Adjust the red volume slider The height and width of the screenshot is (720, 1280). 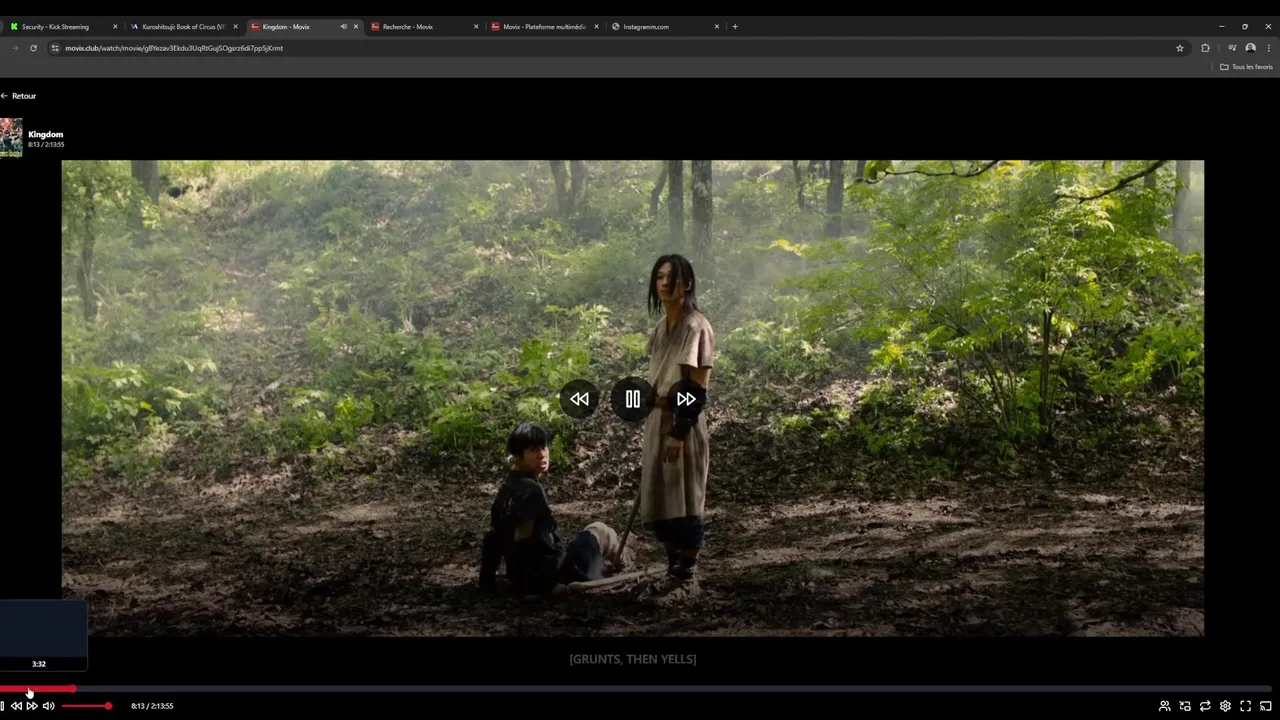(86, 706)
